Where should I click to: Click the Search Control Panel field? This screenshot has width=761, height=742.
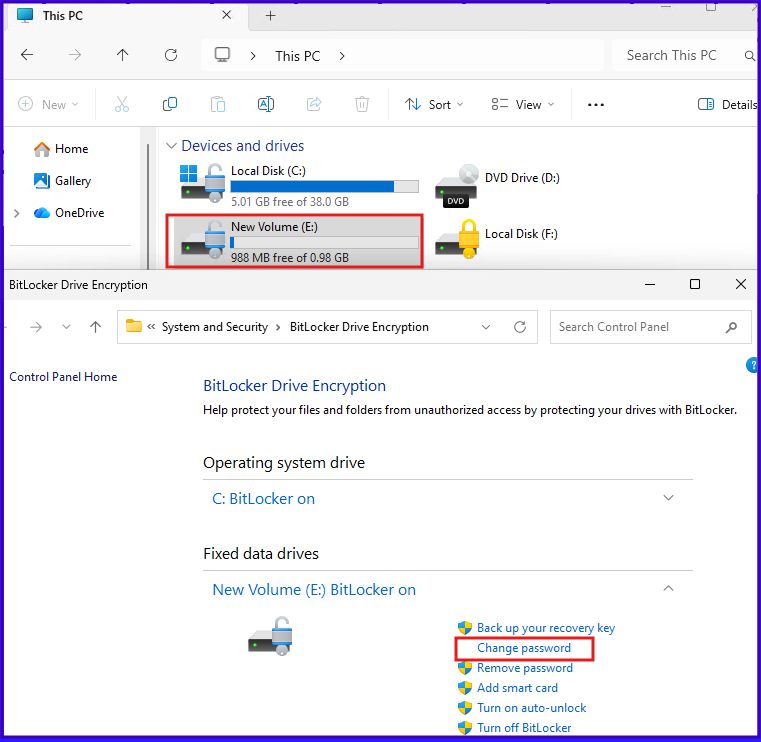coord(638,327)
